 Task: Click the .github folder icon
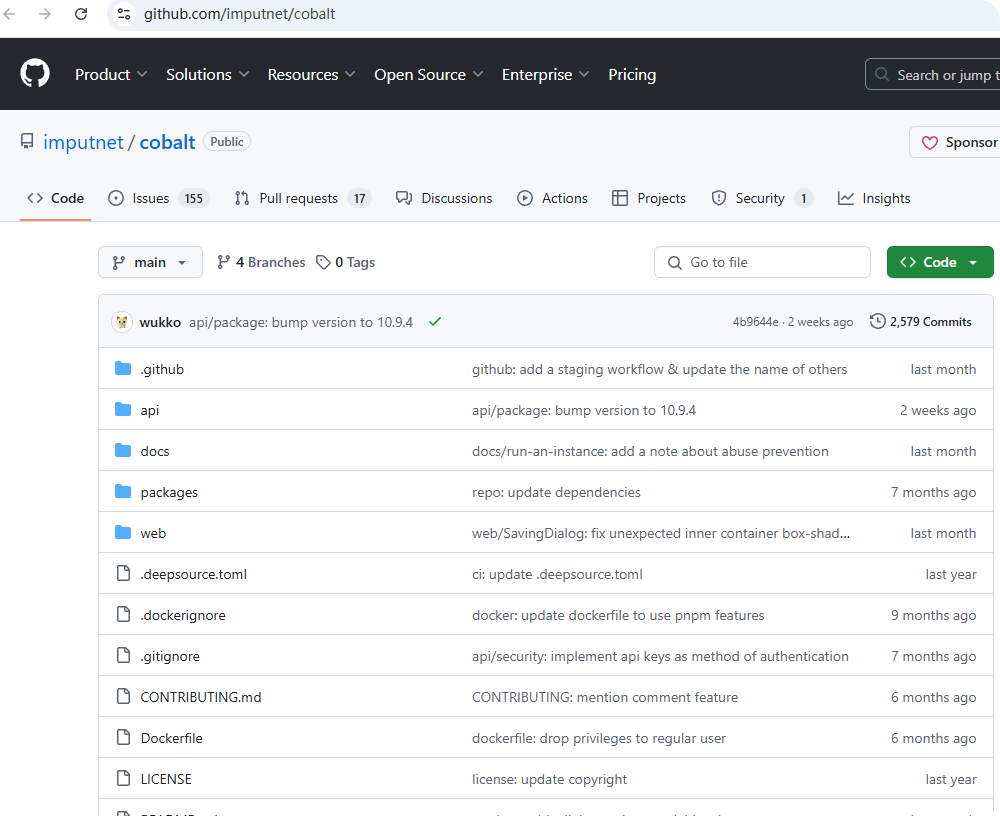pyautogui.click(x=123, y=369)
